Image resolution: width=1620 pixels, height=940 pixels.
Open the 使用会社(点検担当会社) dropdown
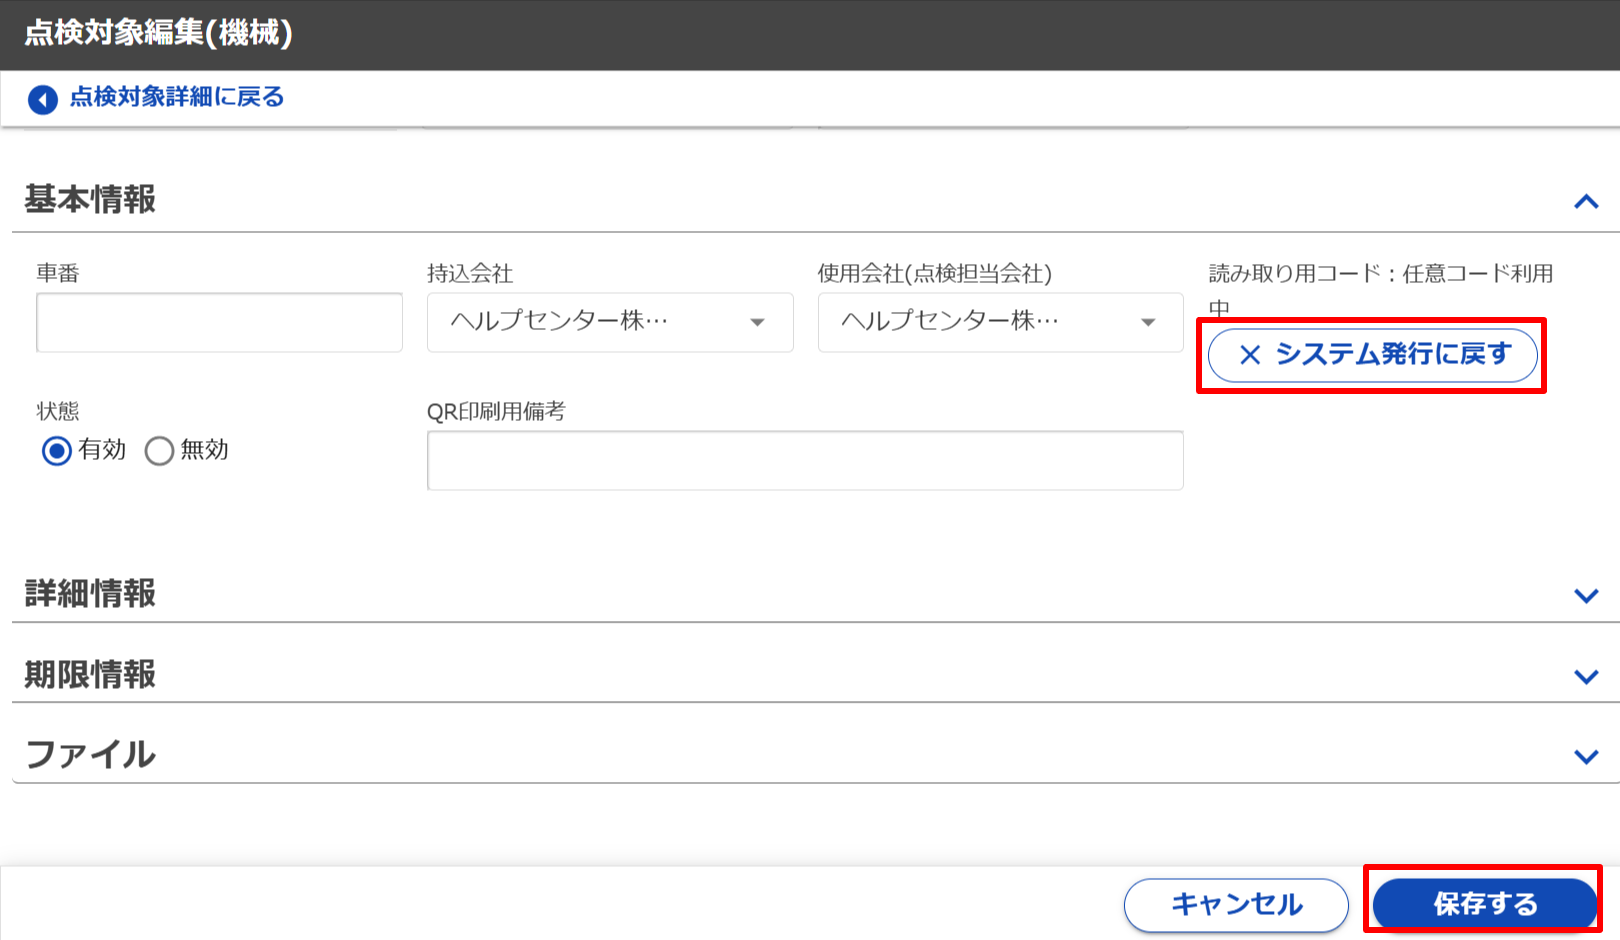[x=1000, y=322]
